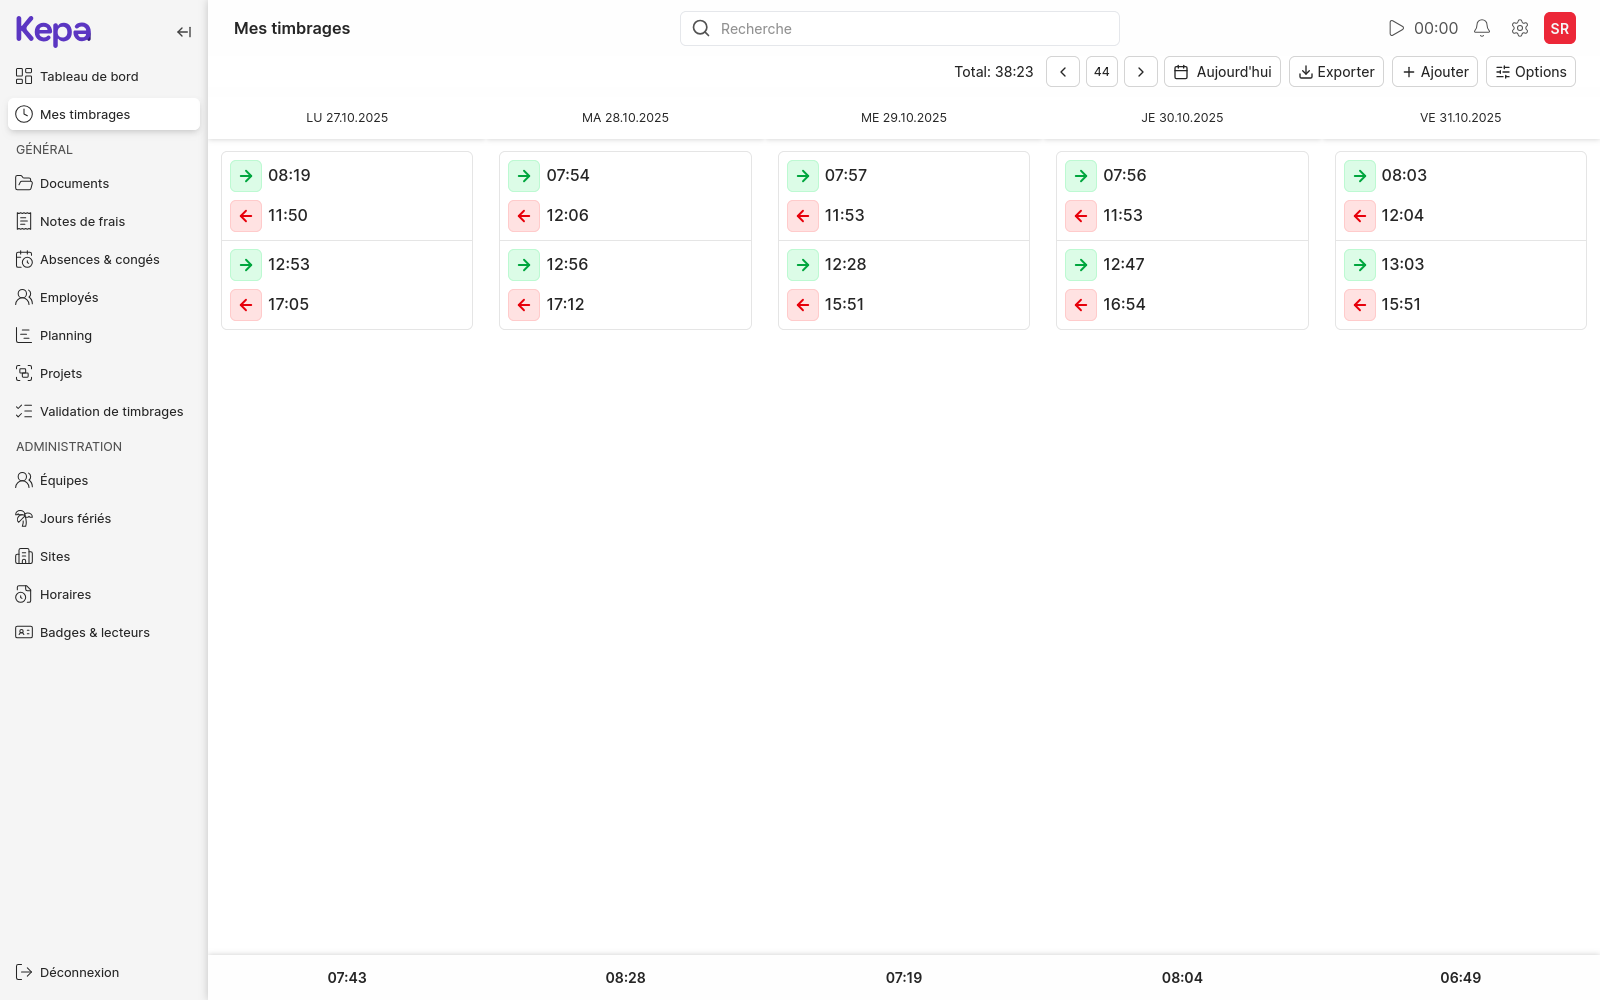This screenshot has height=1000, width=1600.
Task: Open the notifications bell
Action: [x=1482, y=28]
